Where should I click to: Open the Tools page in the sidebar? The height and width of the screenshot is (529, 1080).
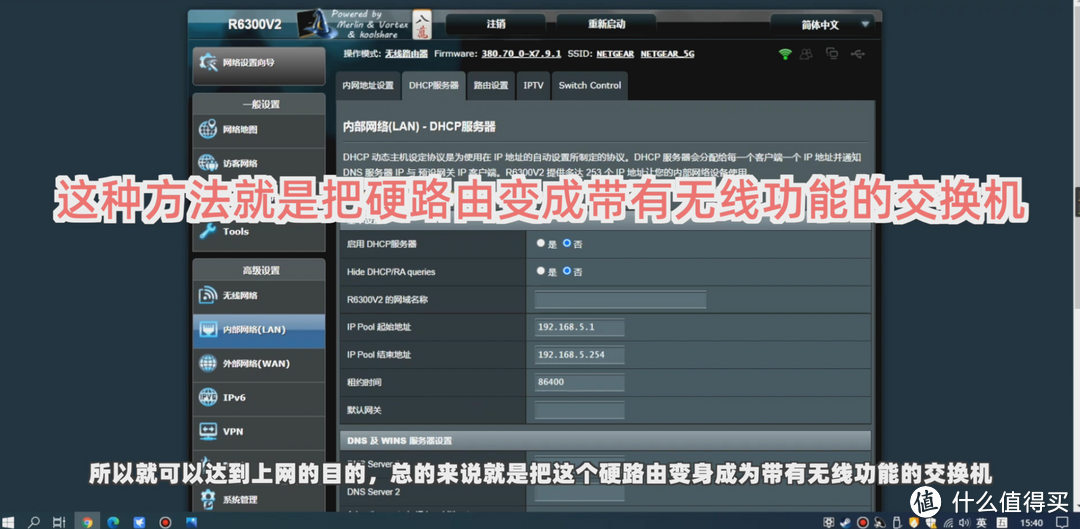[x=259, y=231]
